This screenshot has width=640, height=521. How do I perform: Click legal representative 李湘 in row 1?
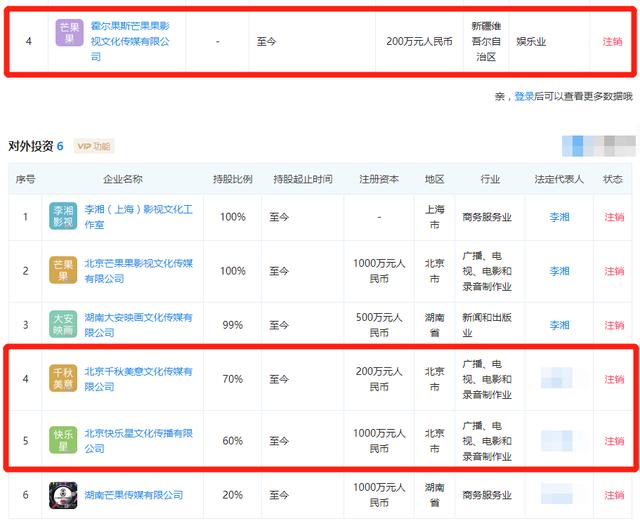pos(559,216)
